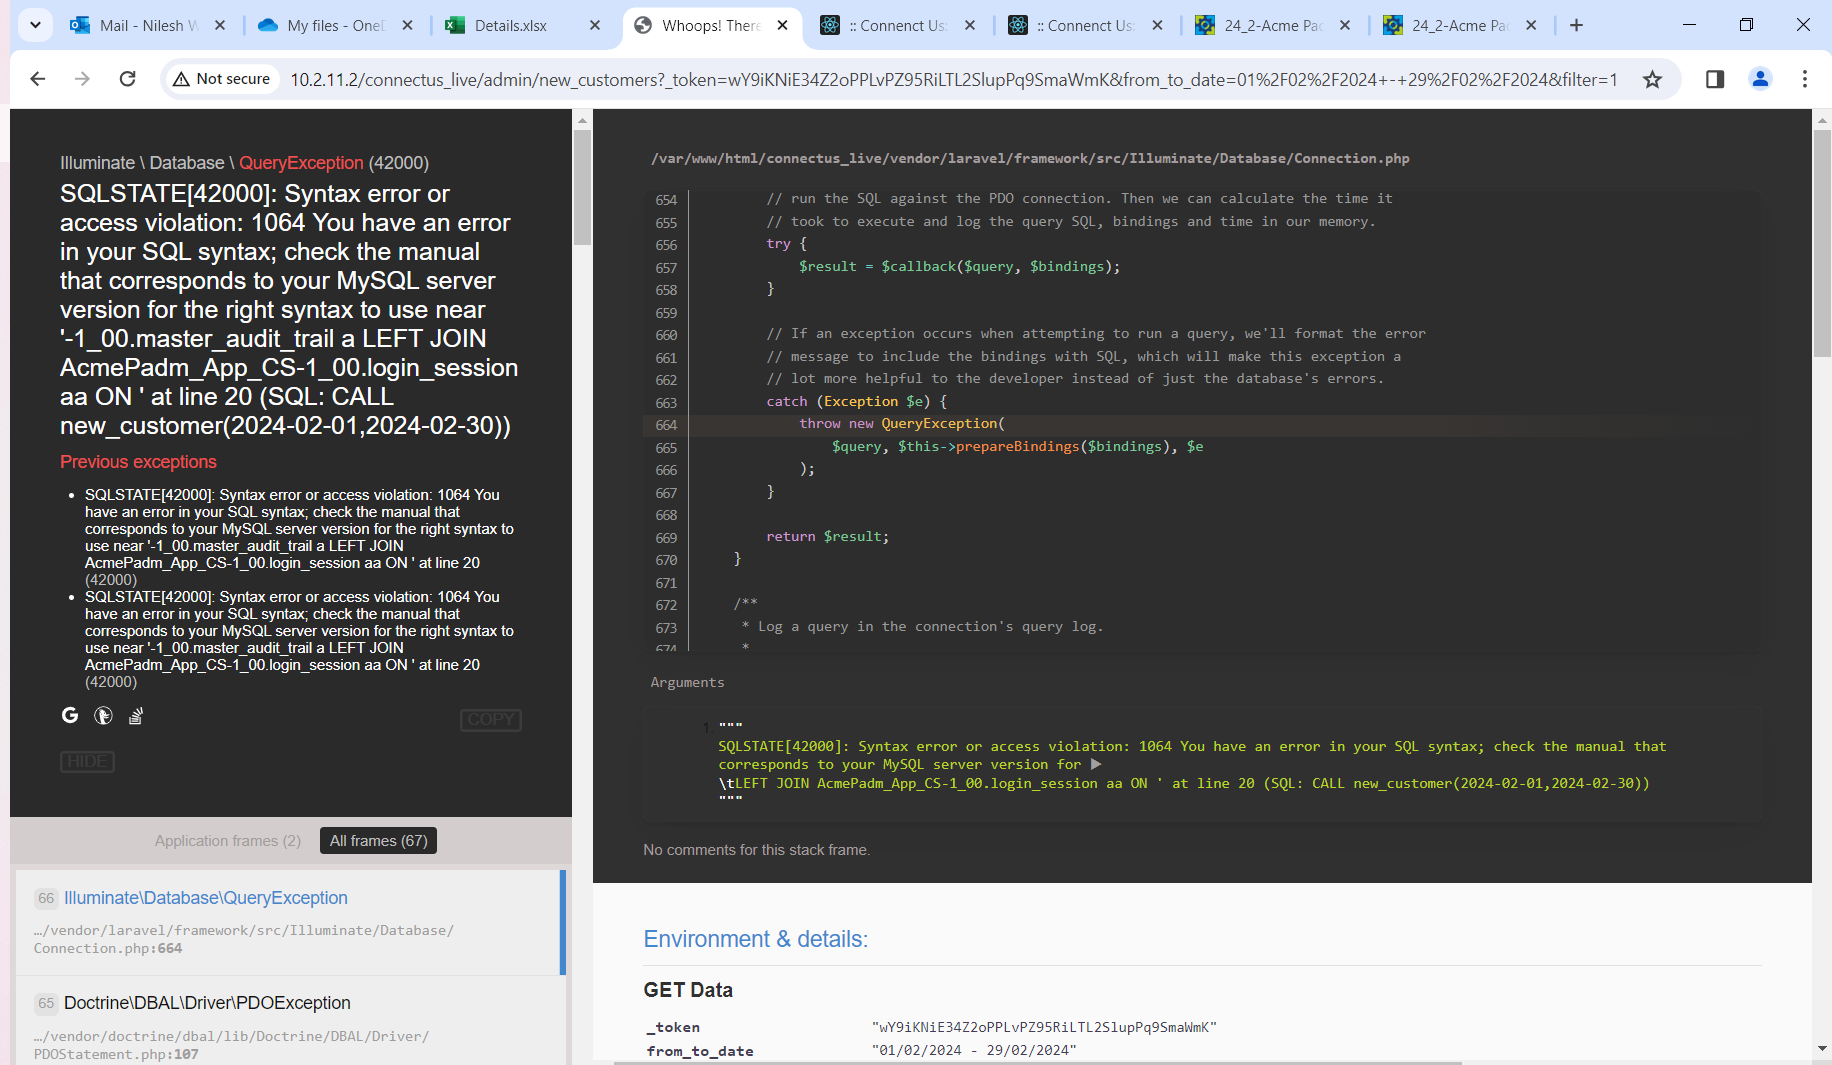
Task: Click Arguments section label
Action: click(687, 682)
